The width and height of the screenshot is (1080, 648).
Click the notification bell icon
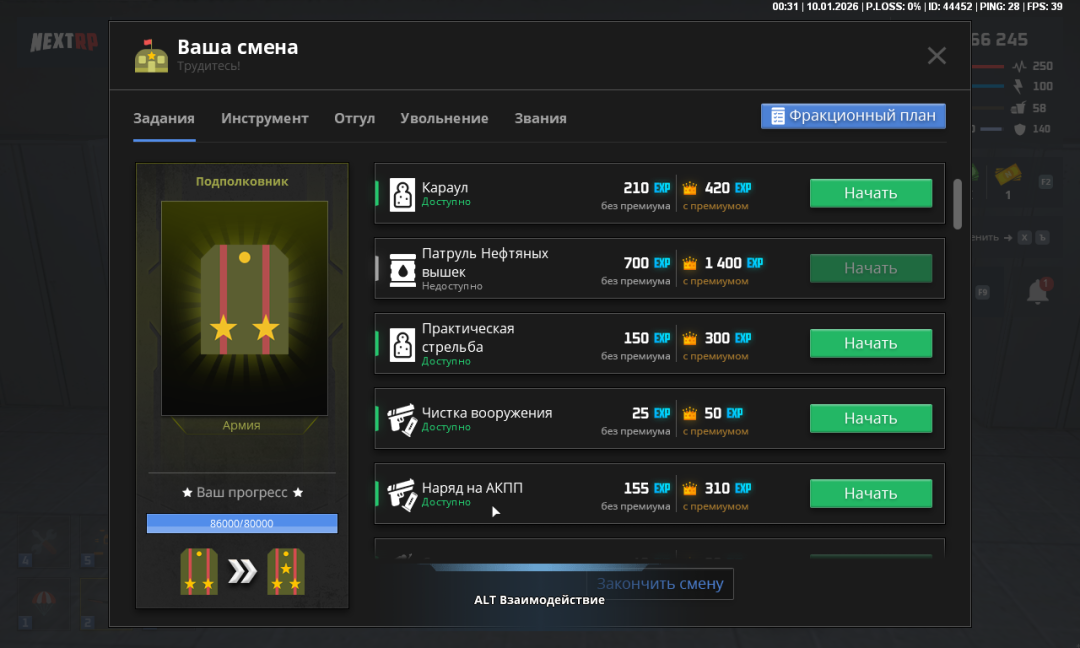coord(1038,292)
